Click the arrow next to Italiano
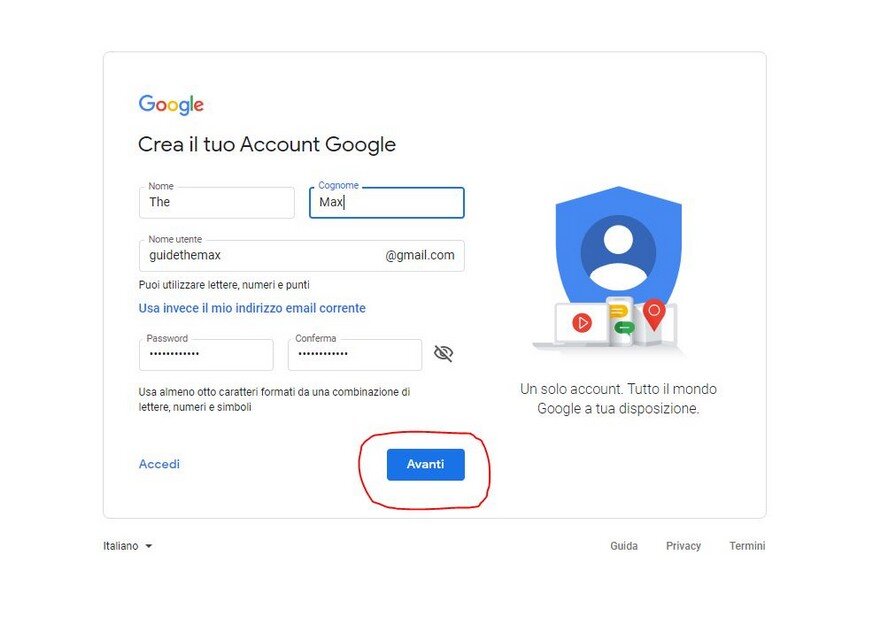This screenshot has width=872, height=624. [148, 546]
